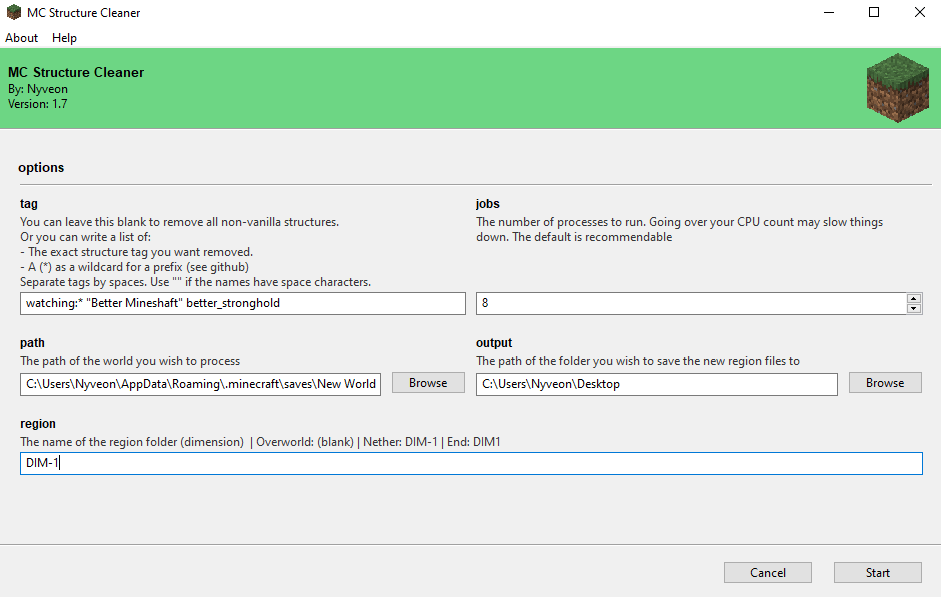Click the tag input field
The height and width of the screenshot is (597, 941).
[242, 304]
